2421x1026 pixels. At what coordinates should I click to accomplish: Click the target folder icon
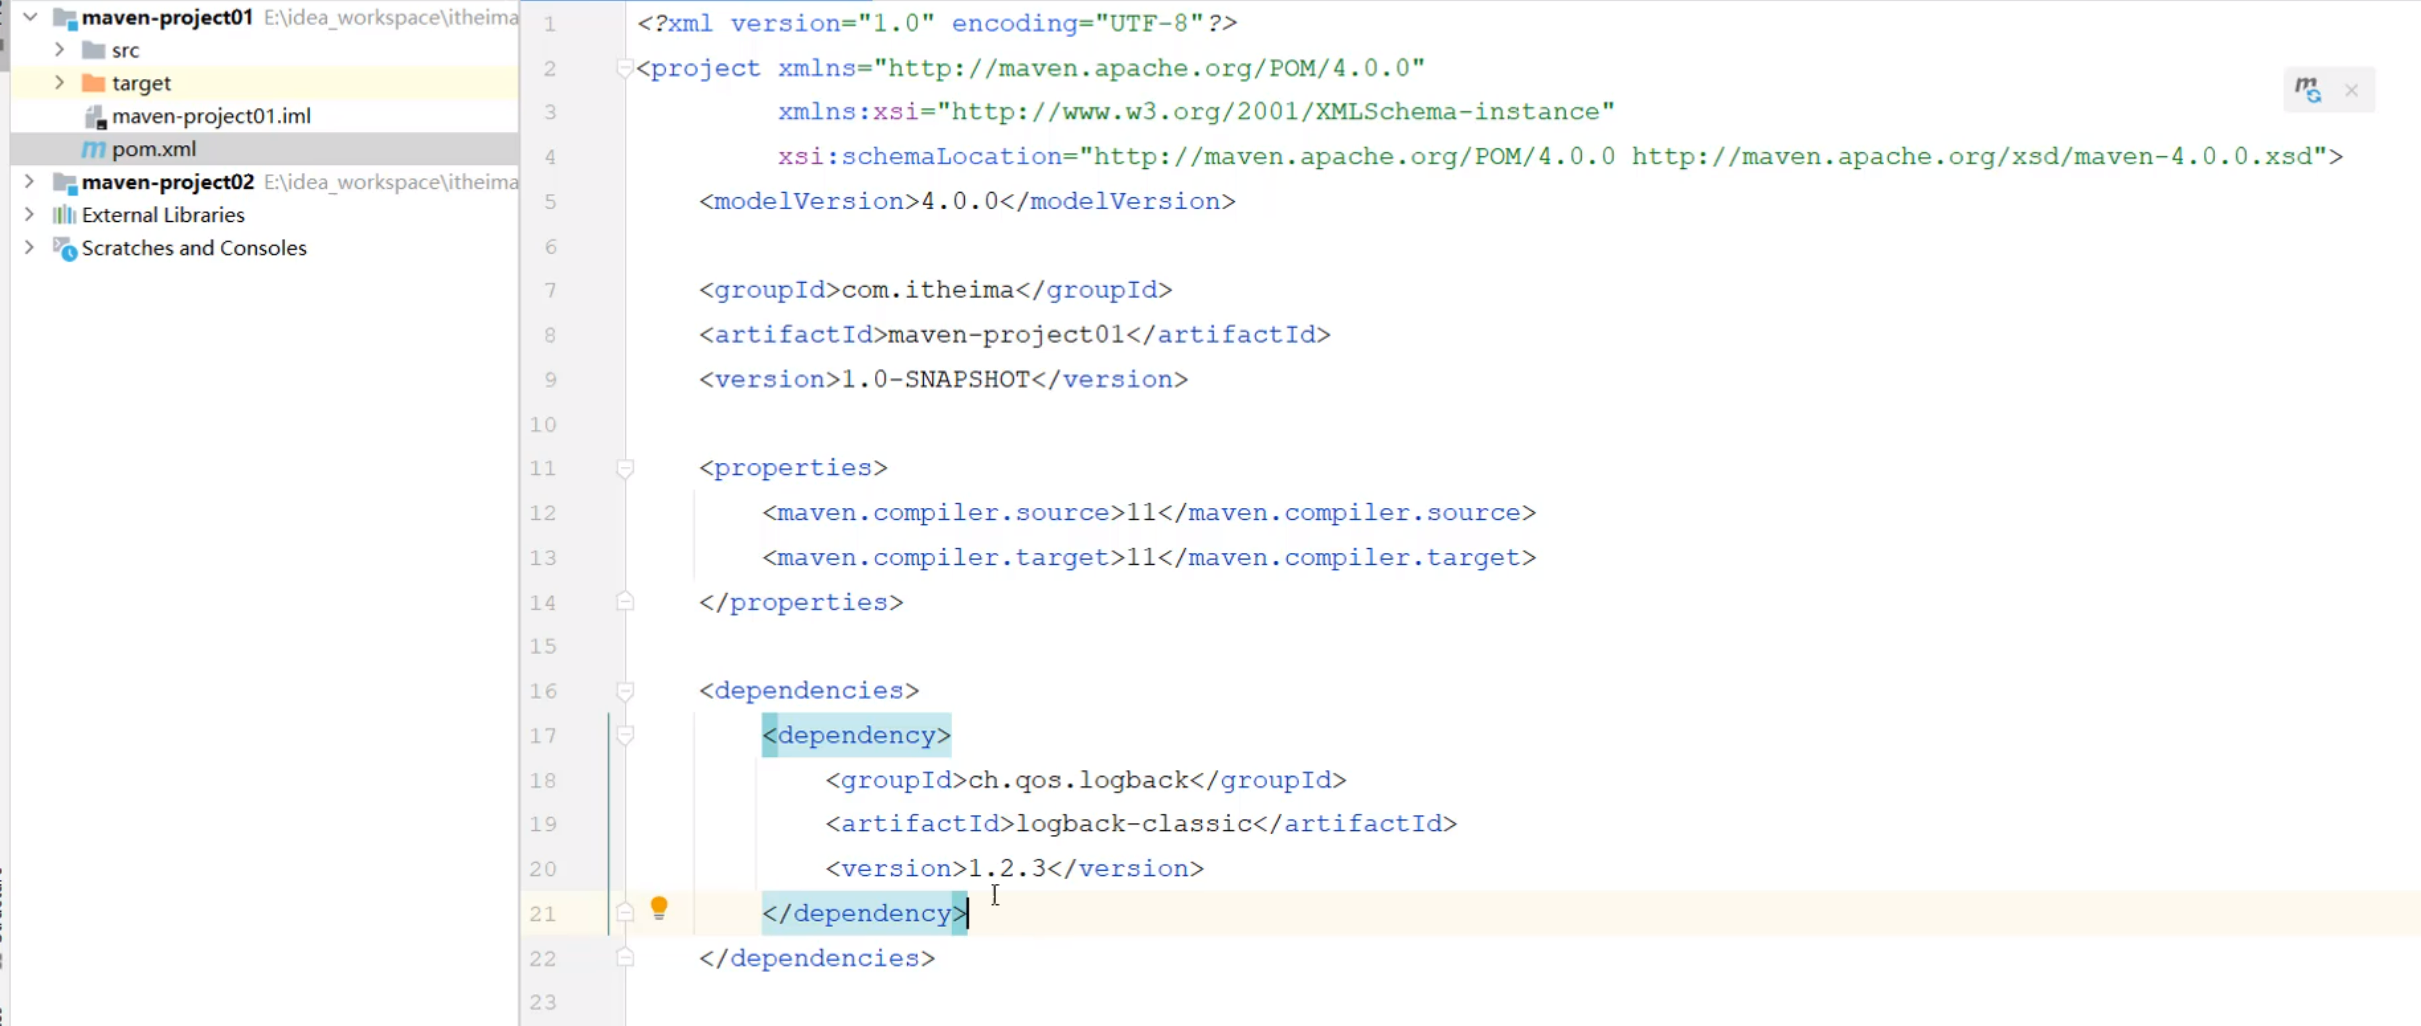92,82
